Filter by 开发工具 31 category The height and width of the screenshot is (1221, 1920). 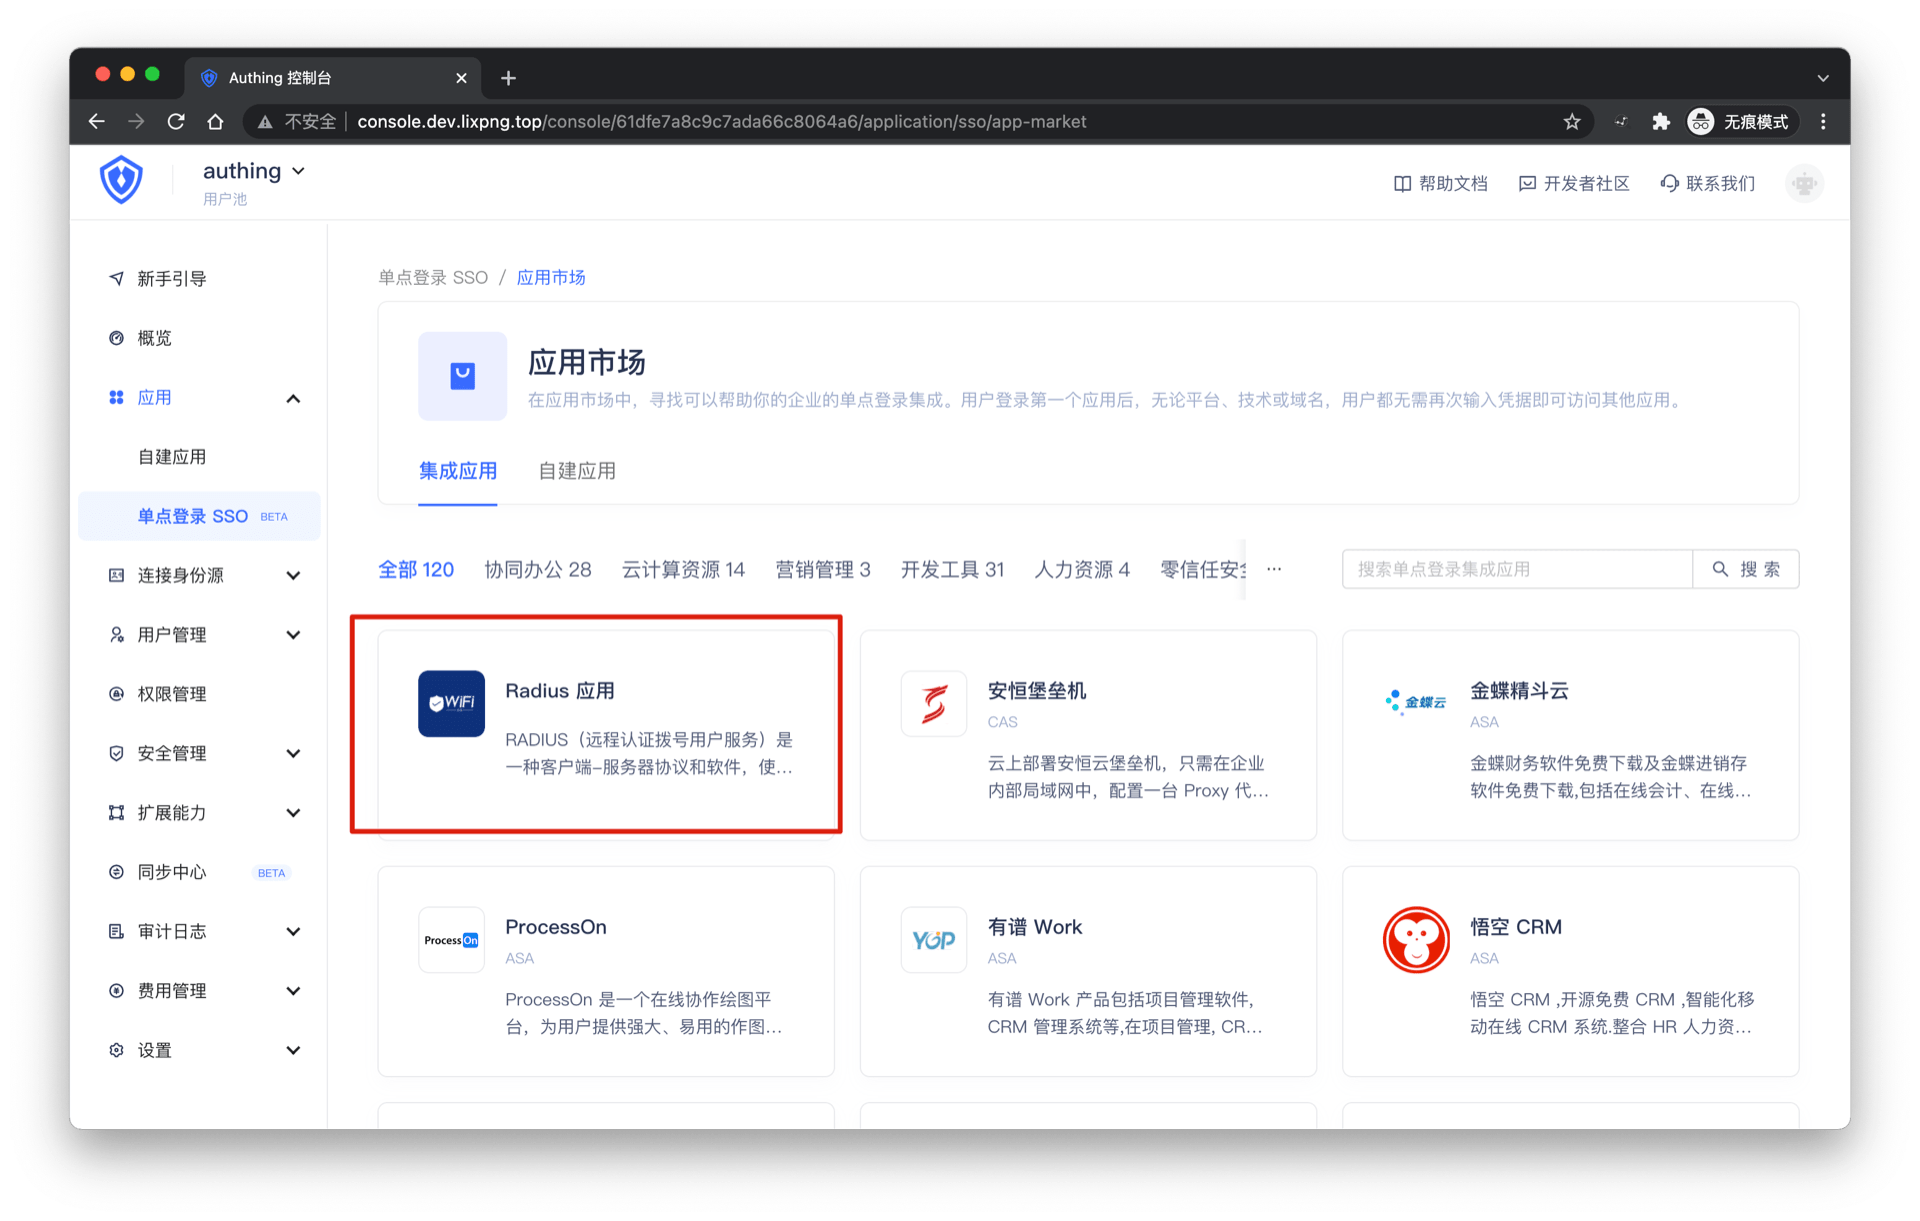(952, 569)
